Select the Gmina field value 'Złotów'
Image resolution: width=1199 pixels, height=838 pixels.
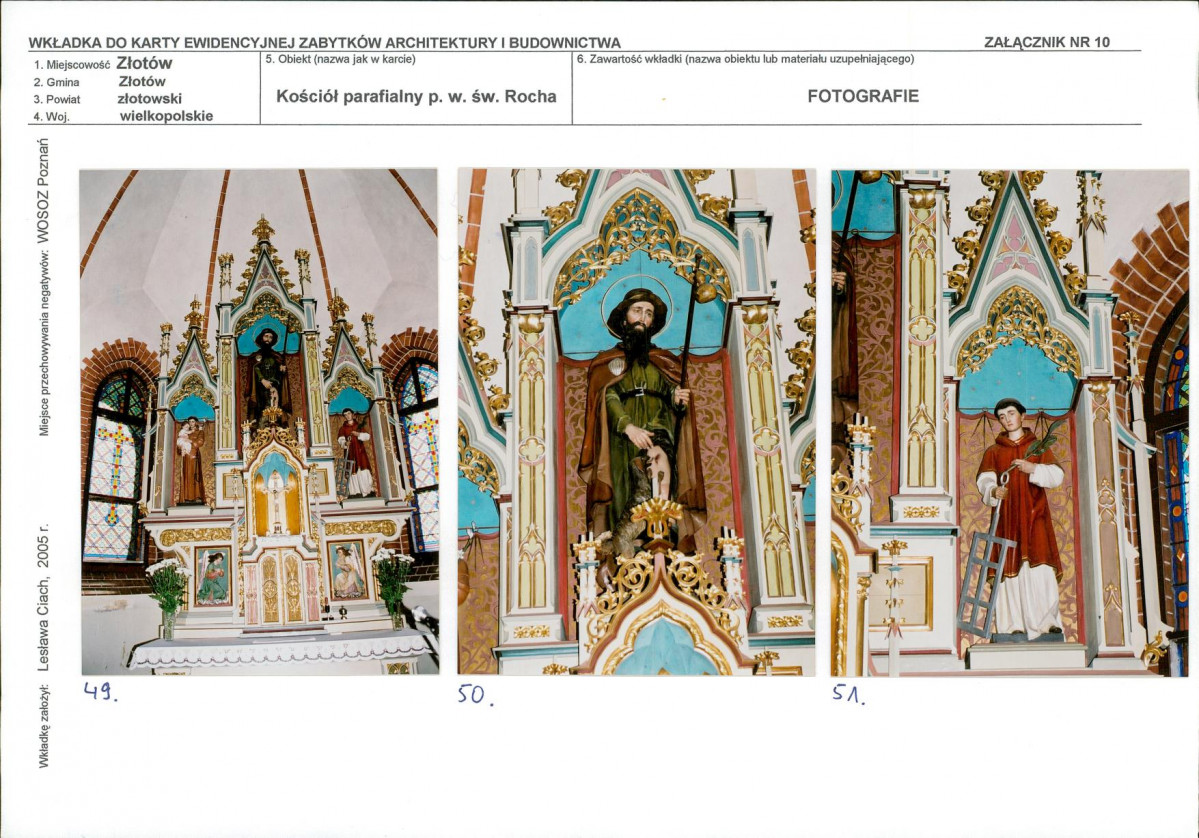(x=142, y=81)
